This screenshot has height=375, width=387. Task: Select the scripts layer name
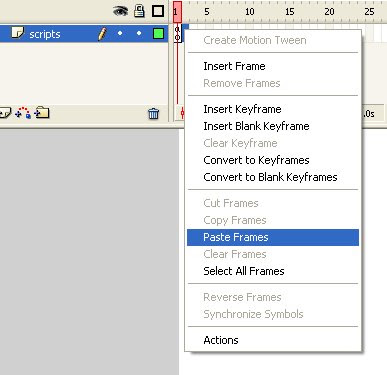[45, 34]
